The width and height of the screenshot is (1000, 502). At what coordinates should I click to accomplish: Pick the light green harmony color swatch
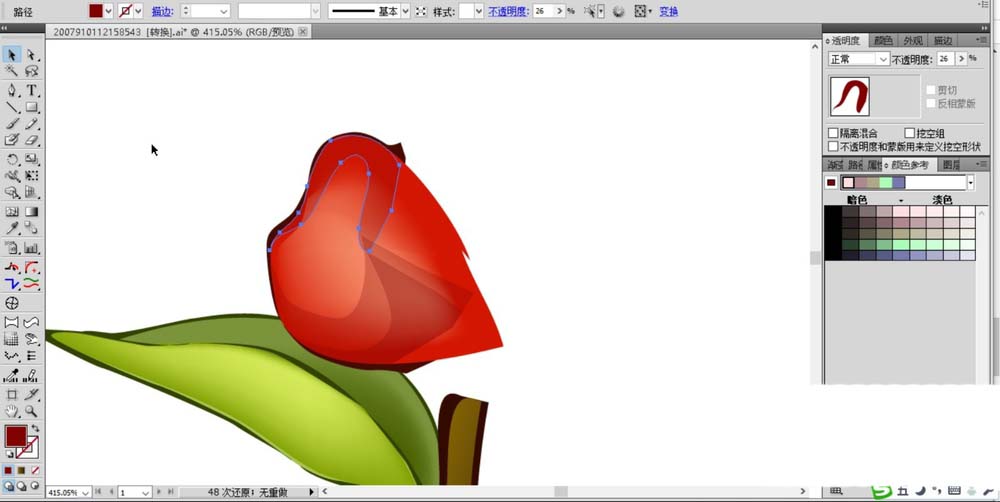885,183
